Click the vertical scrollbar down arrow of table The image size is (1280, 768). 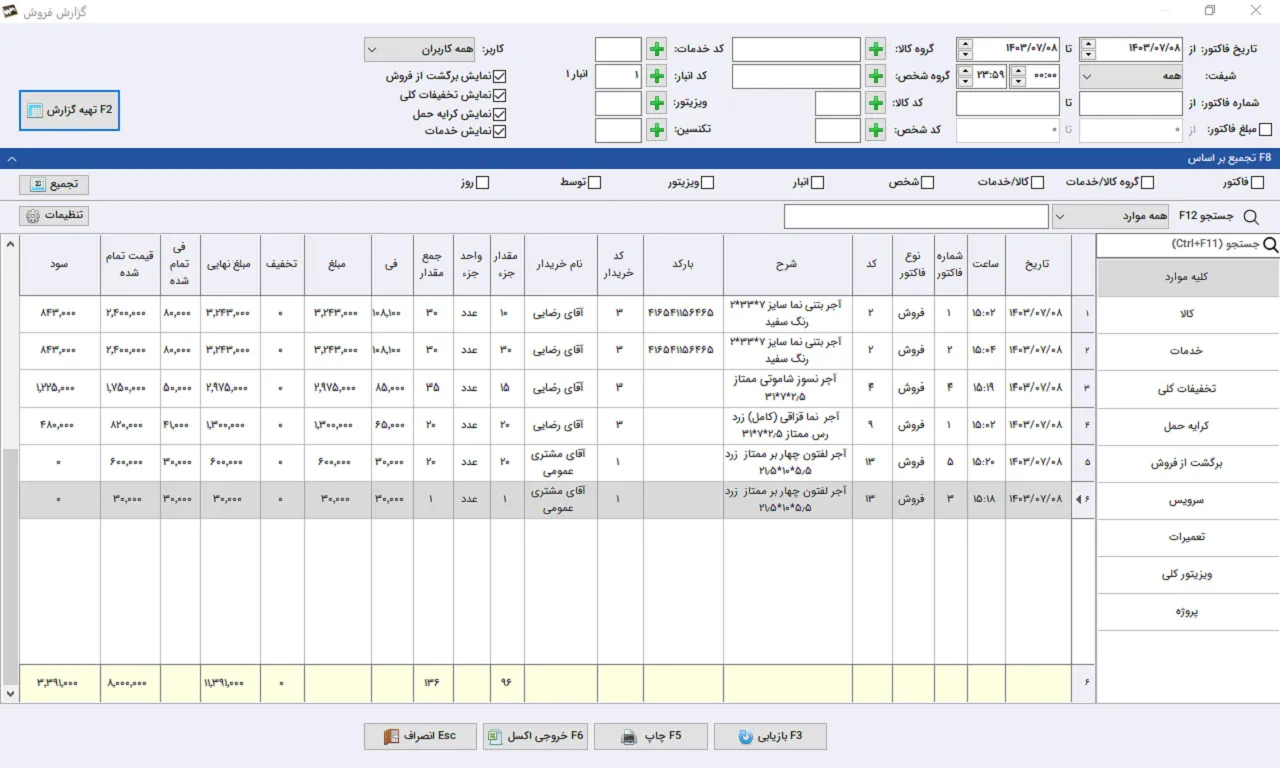[x=10, y=692]
